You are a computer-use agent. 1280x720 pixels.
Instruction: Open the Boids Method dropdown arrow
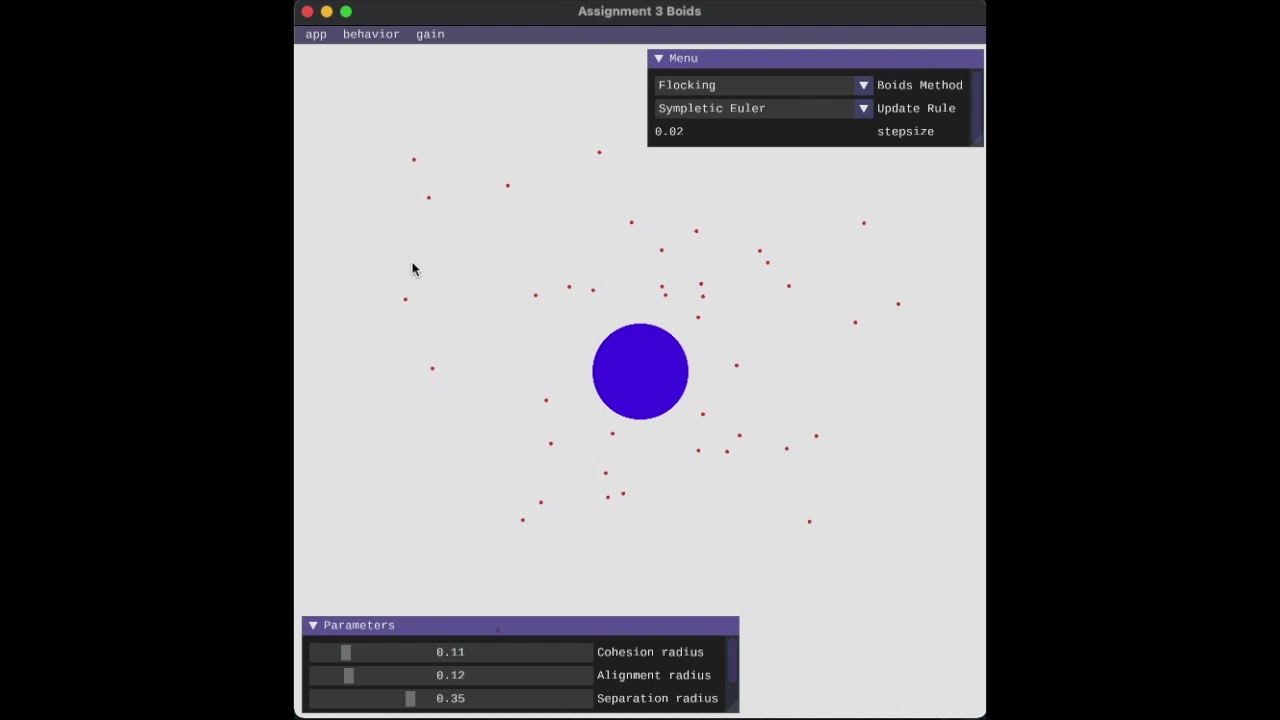point(863,85)
